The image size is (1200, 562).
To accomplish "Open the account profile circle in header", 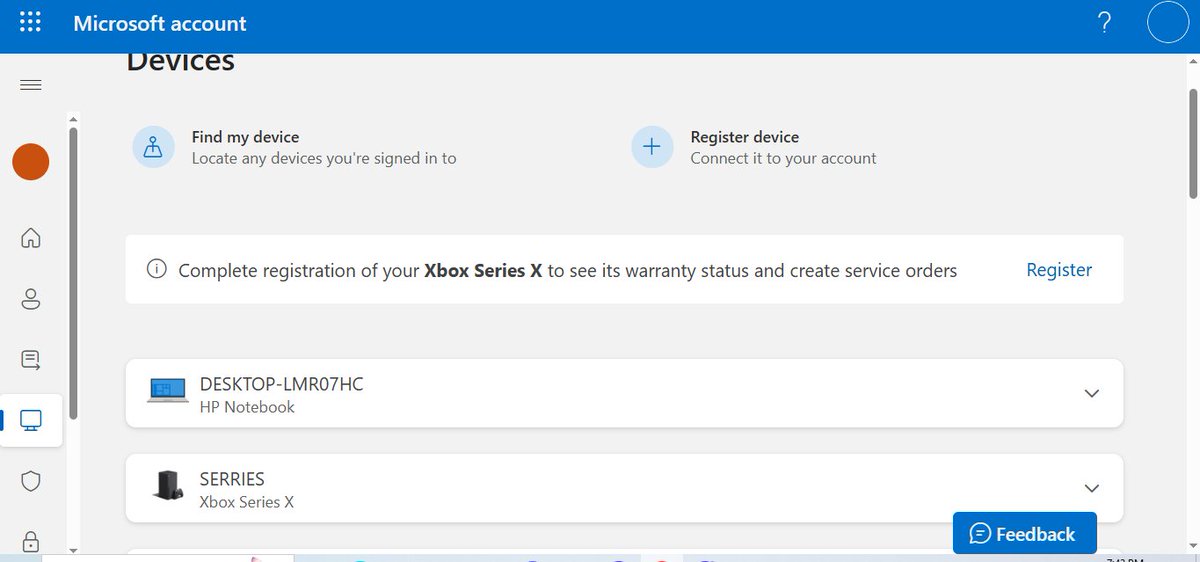I will (x=1167, y=23).
